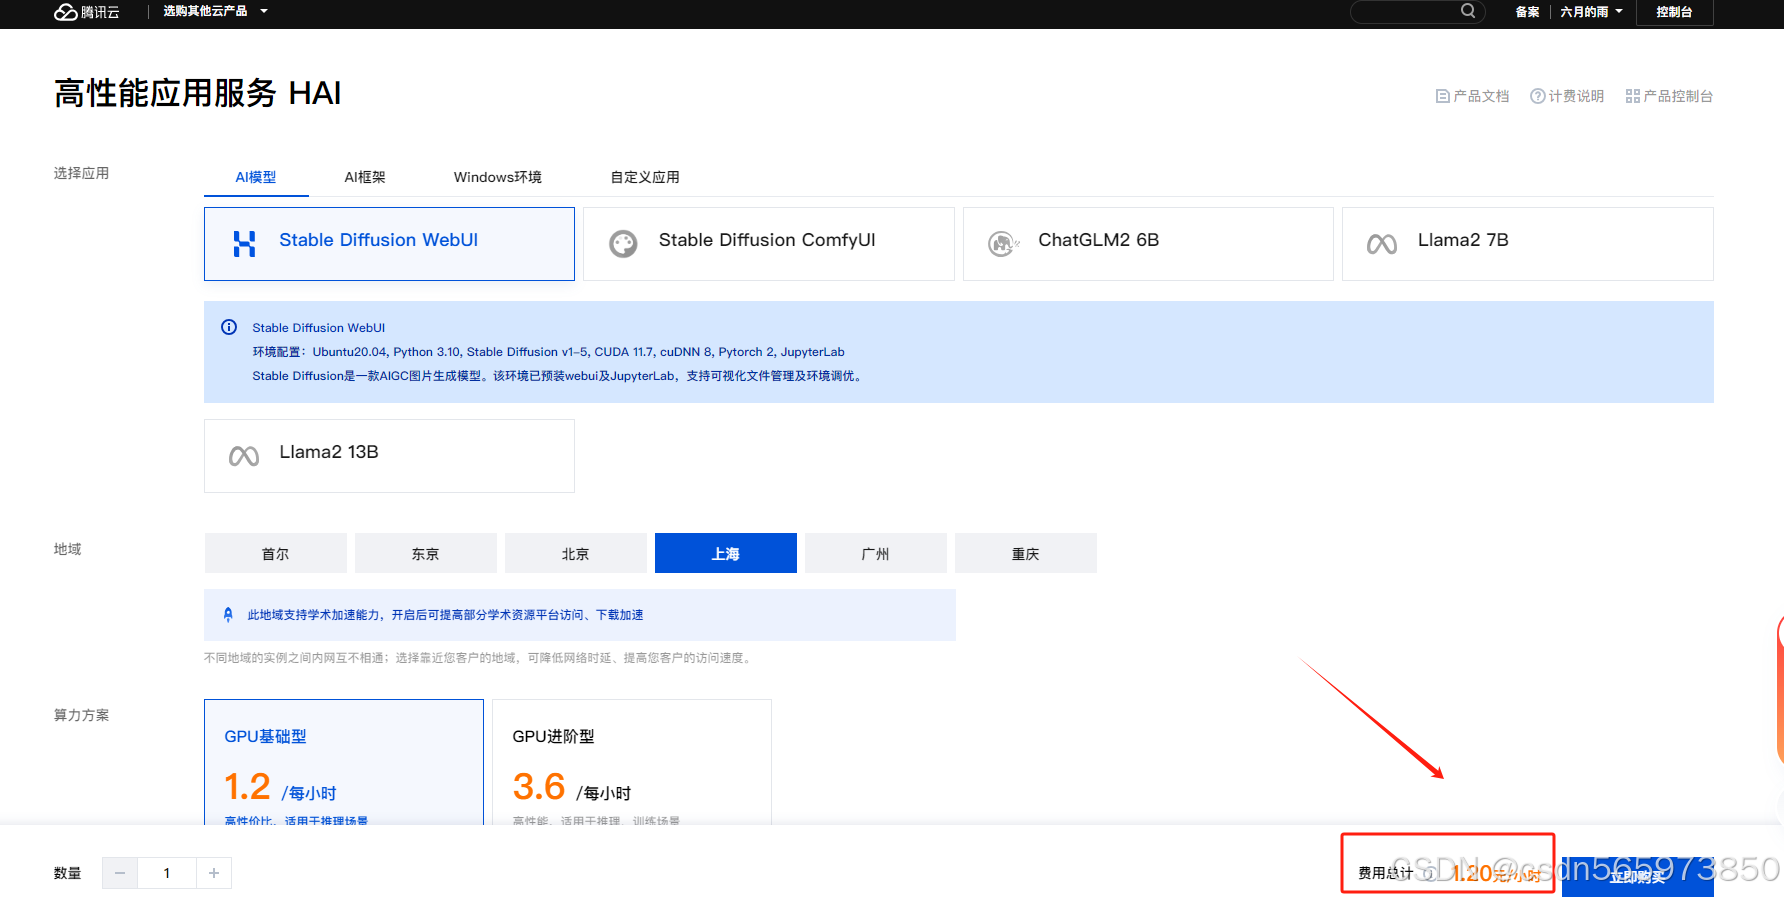Click the 环境配置 description text line
1784x899 pixels.
(x=548, y=352)
